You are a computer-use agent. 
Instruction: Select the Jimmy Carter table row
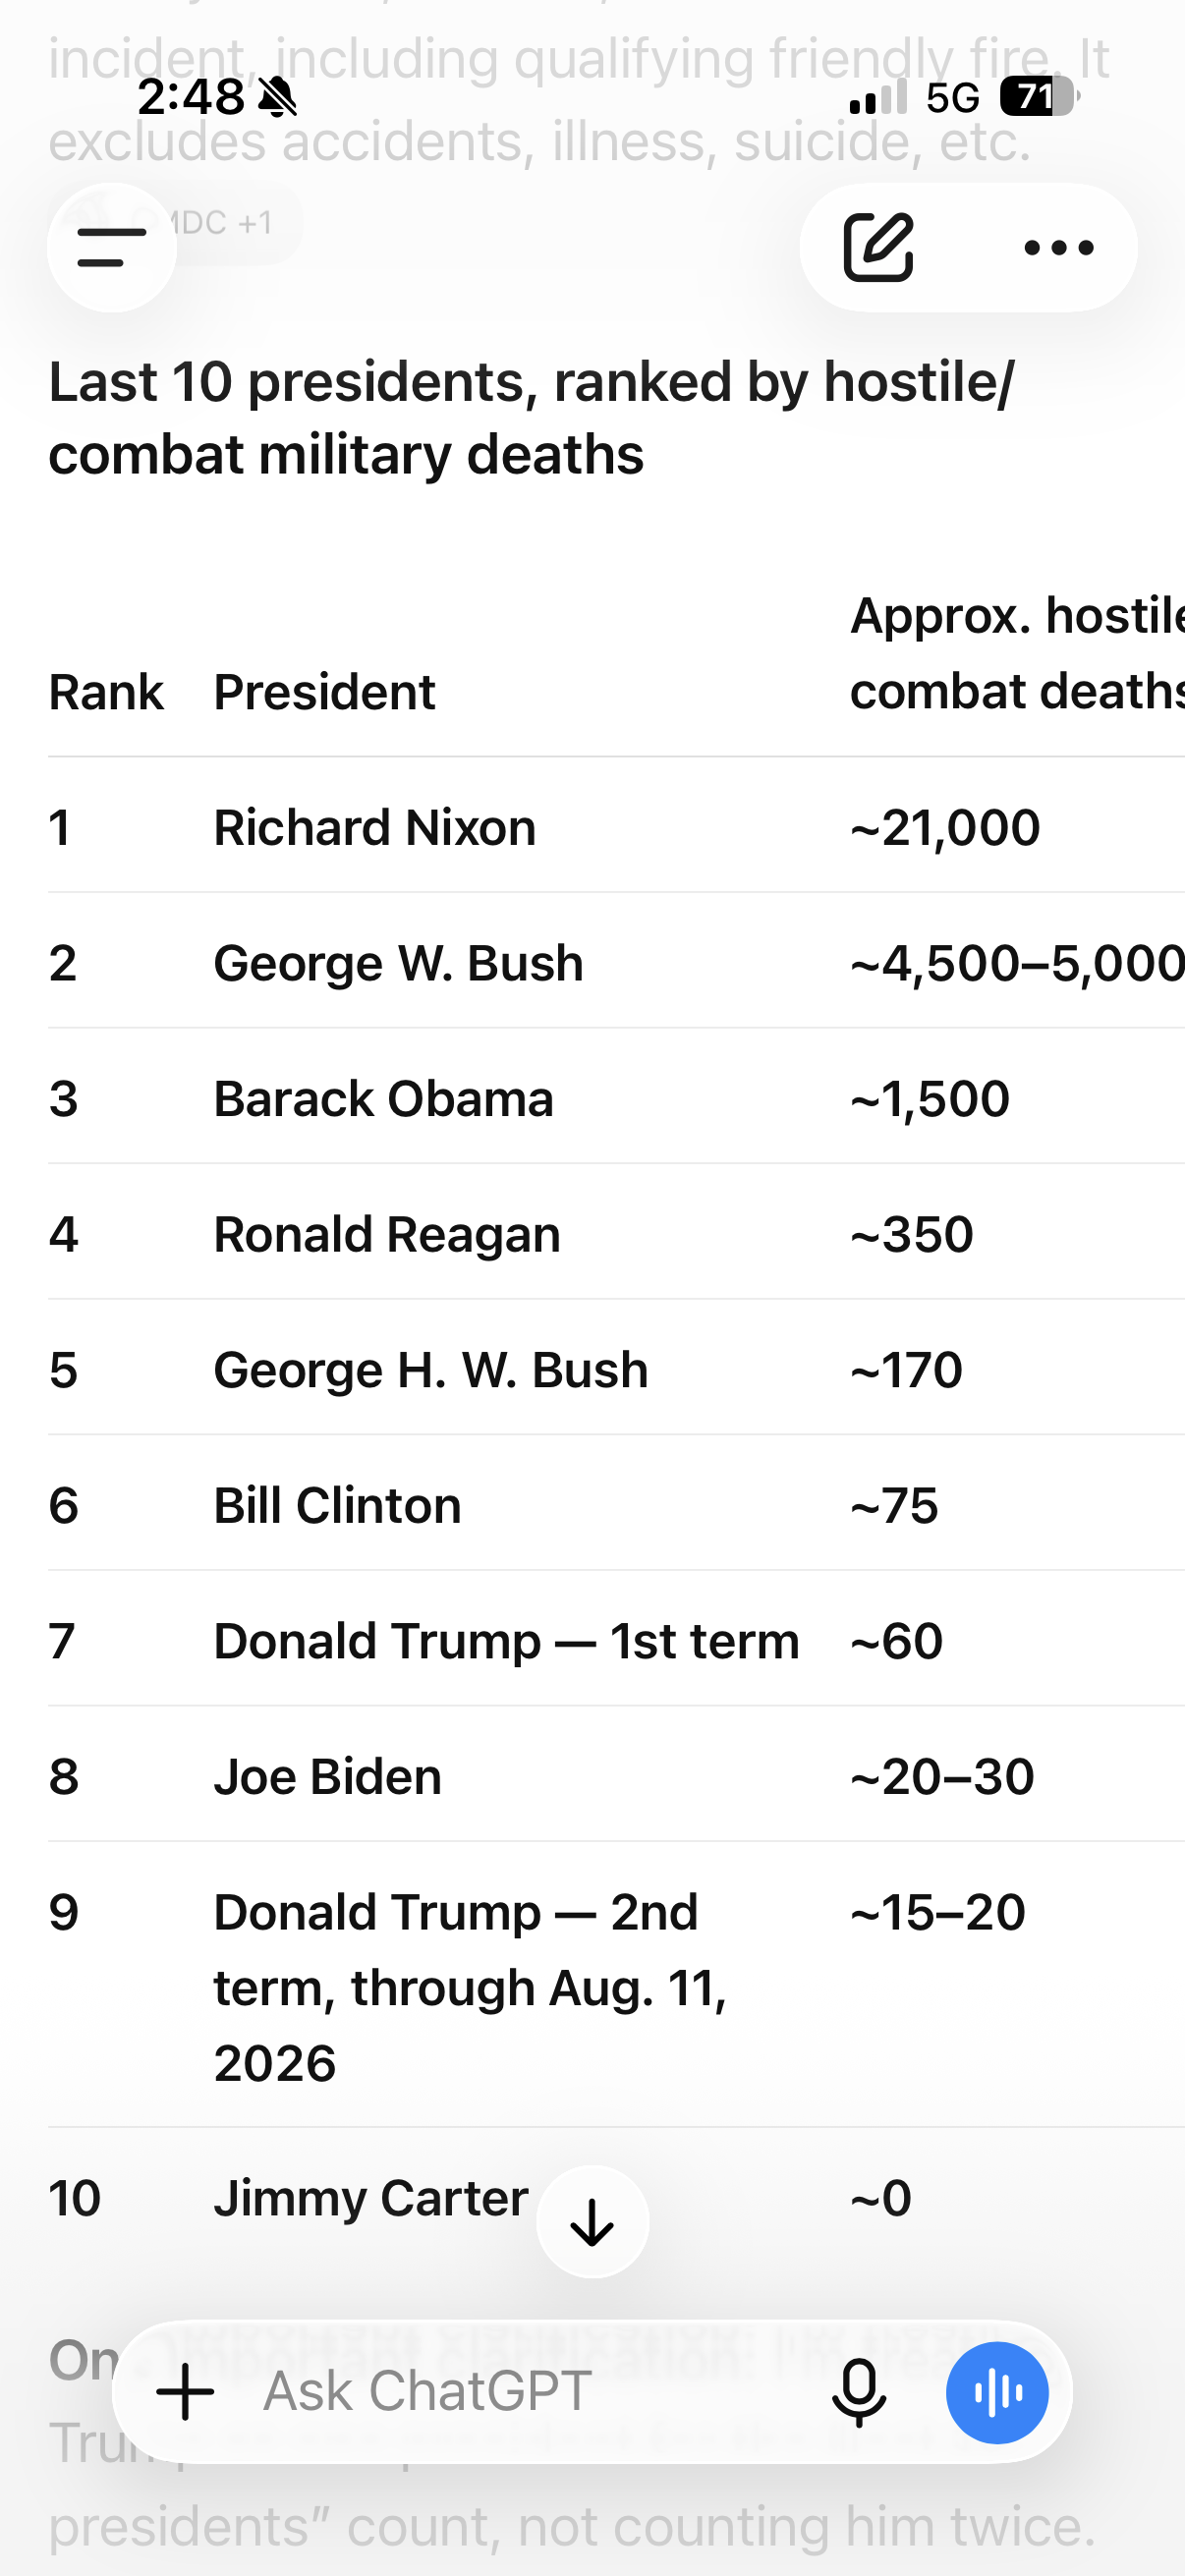coord(616,2198)
